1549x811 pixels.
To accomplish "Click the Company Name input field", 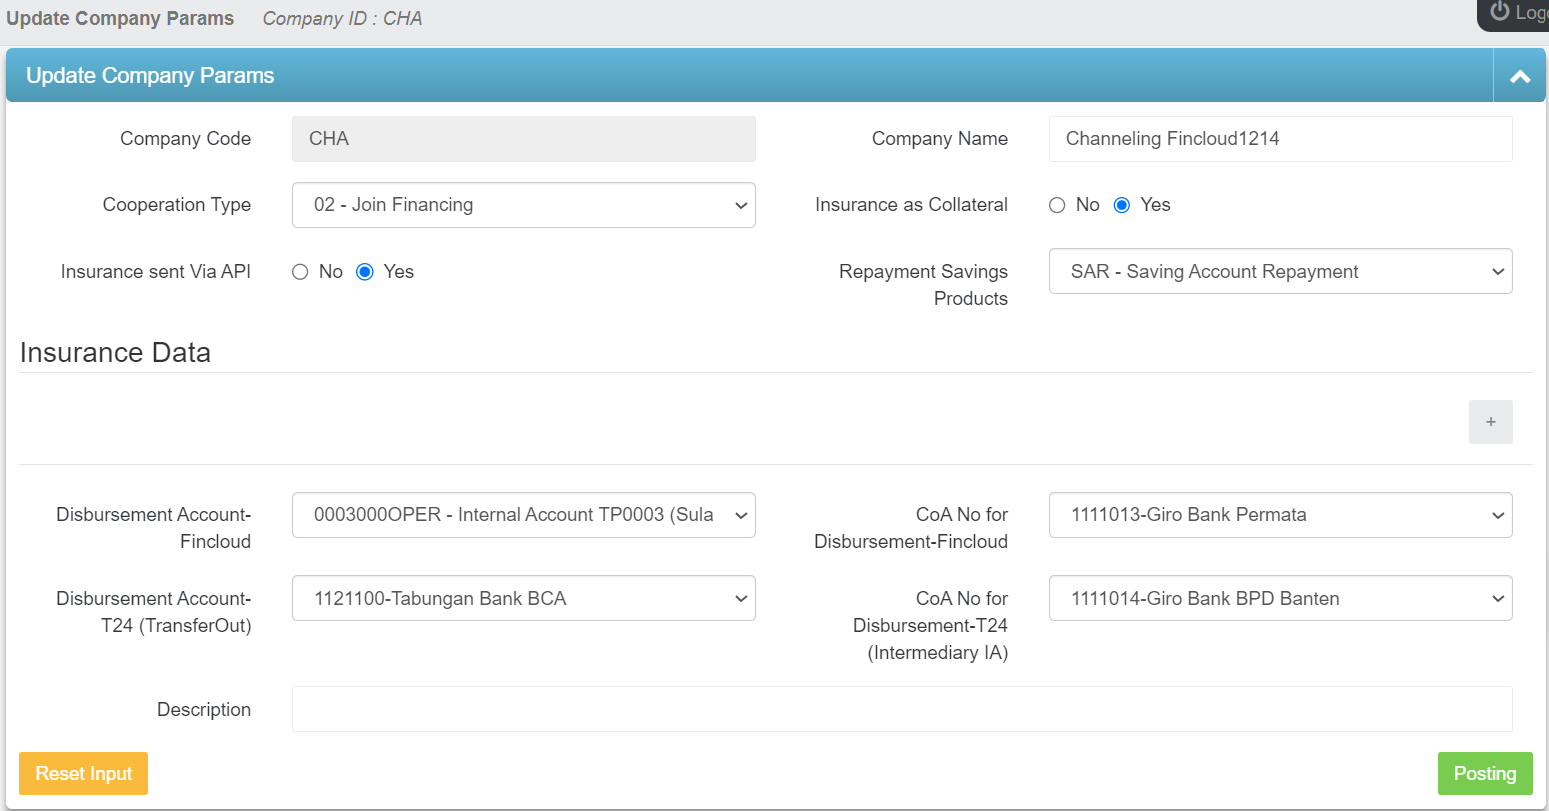I will (x=1280, y=139).
